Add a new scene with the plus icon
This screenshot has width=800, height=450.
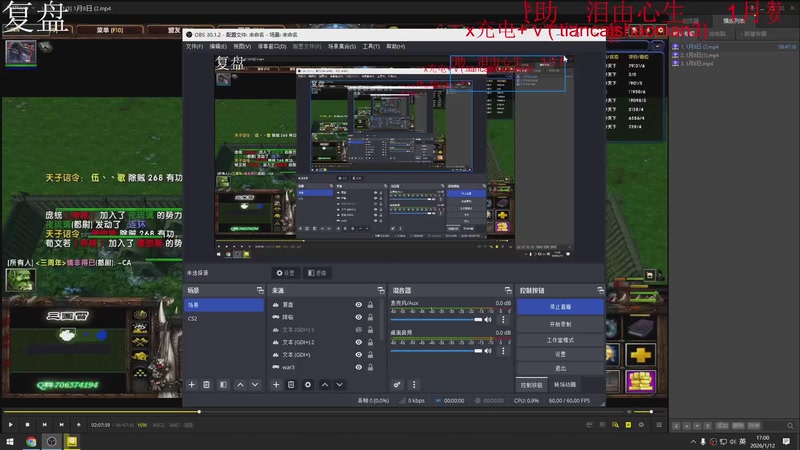pos(192,385)
